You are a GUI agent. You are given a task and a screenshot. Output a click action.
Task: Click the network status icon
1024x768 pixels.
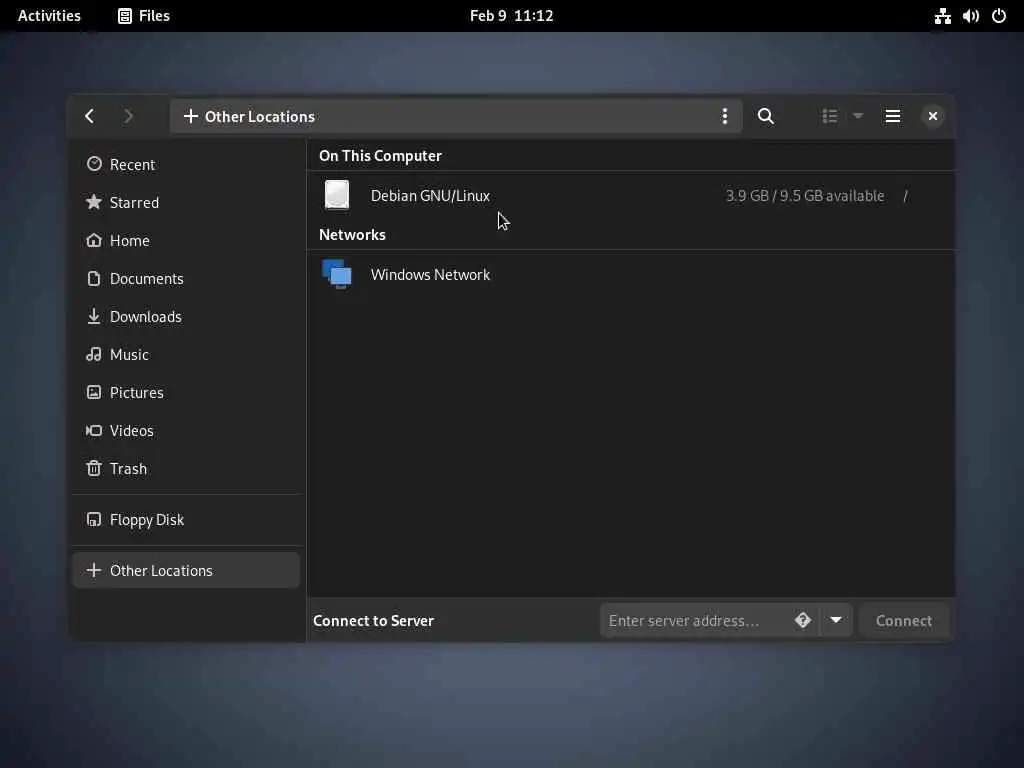[x=942, y=16]
